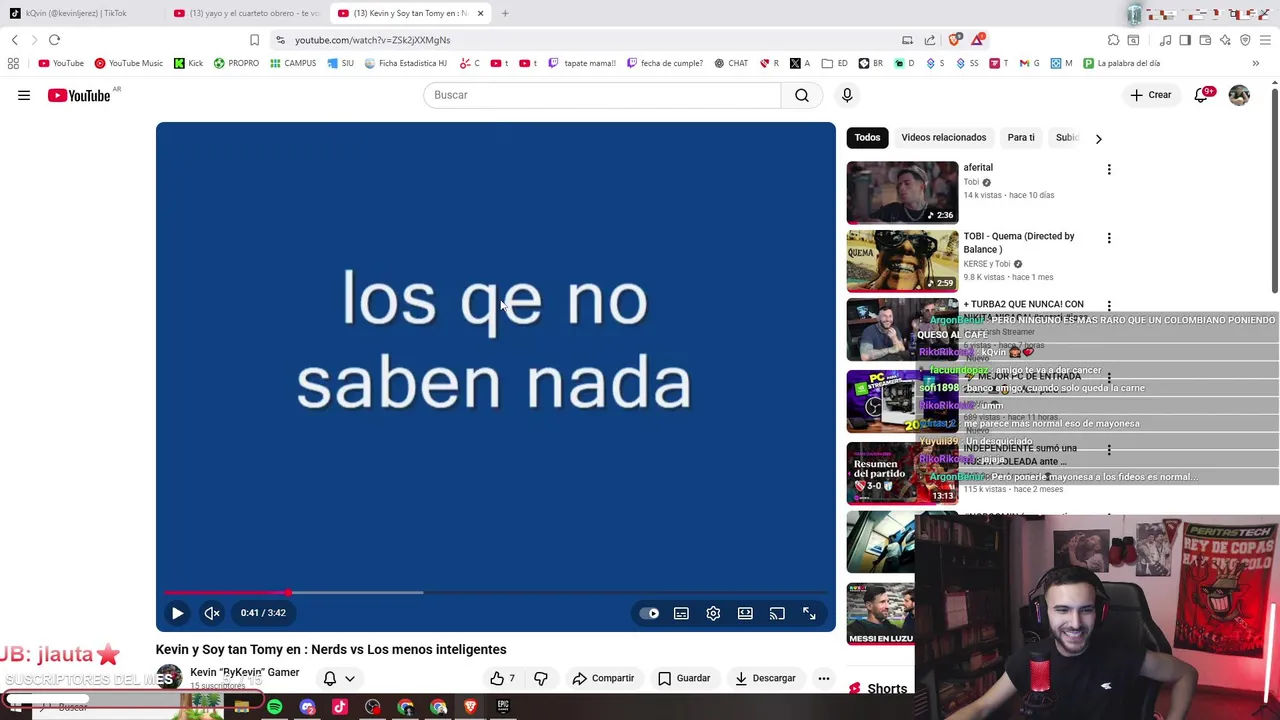Turn on subtitles with the captions icon
Viewport: 1280px width, 720px height.
(681, 613)
